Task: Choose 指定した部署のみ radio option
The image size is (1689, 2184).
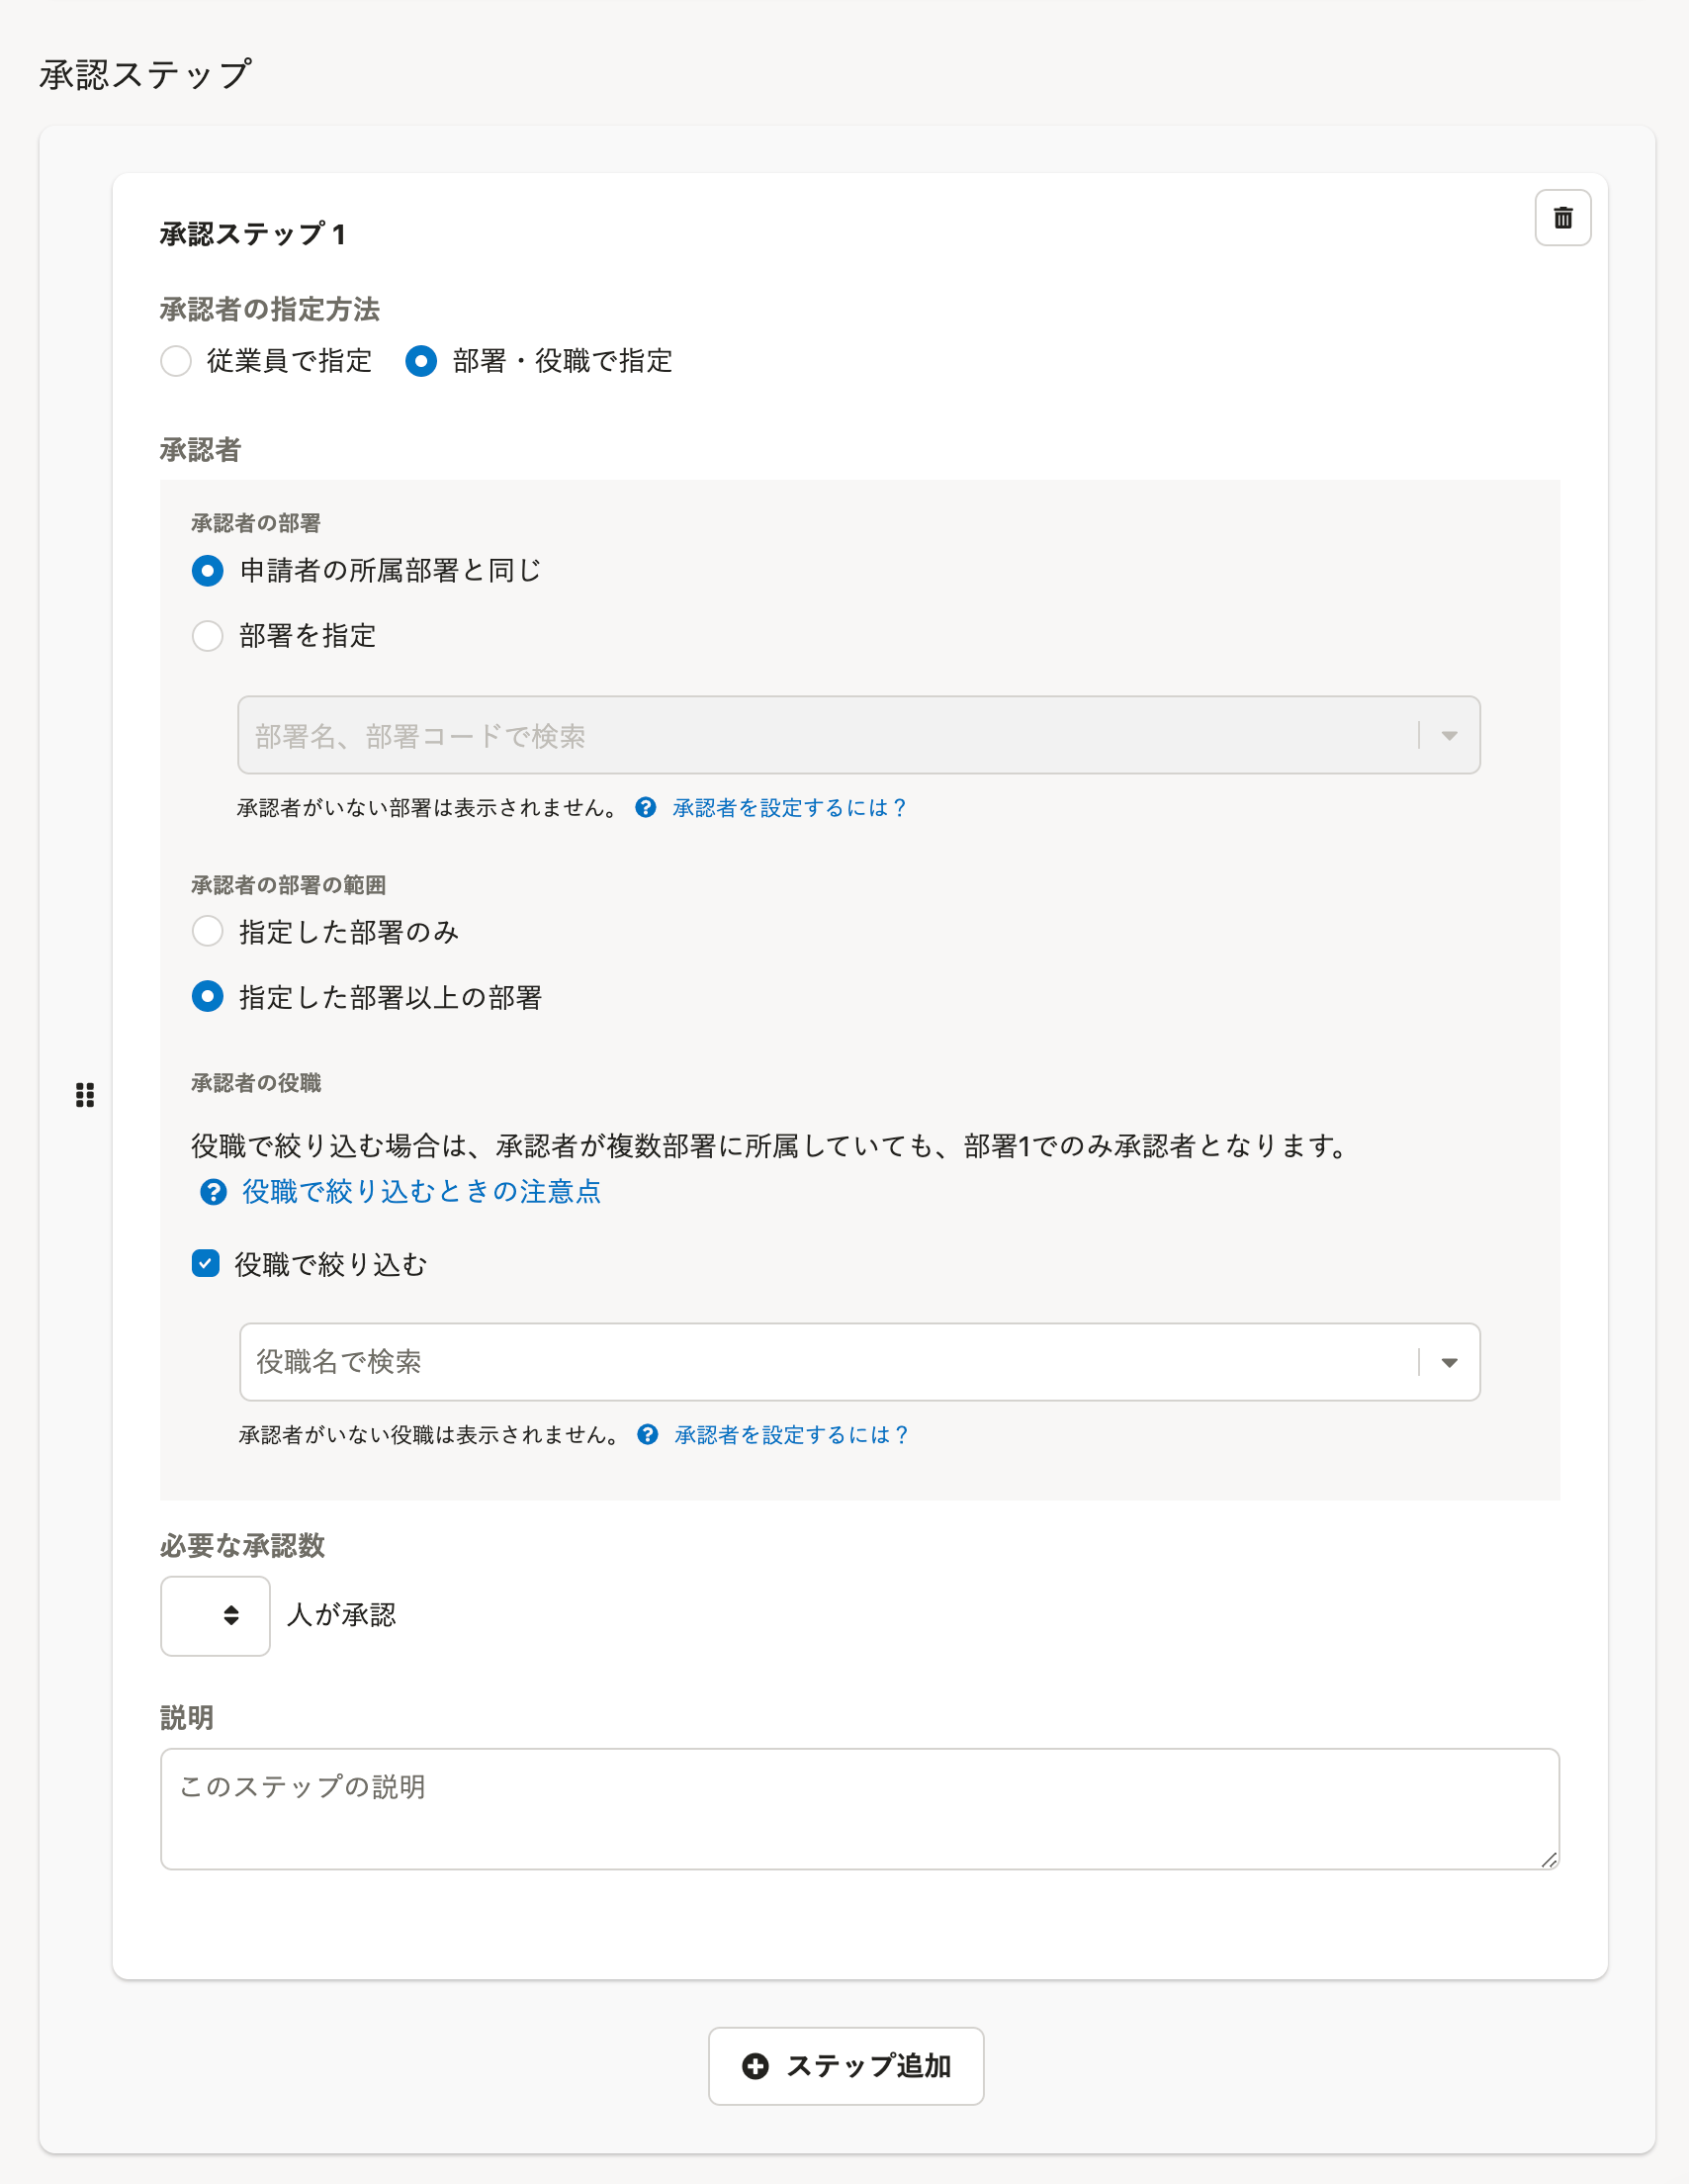Action: (x=207, y=931)
